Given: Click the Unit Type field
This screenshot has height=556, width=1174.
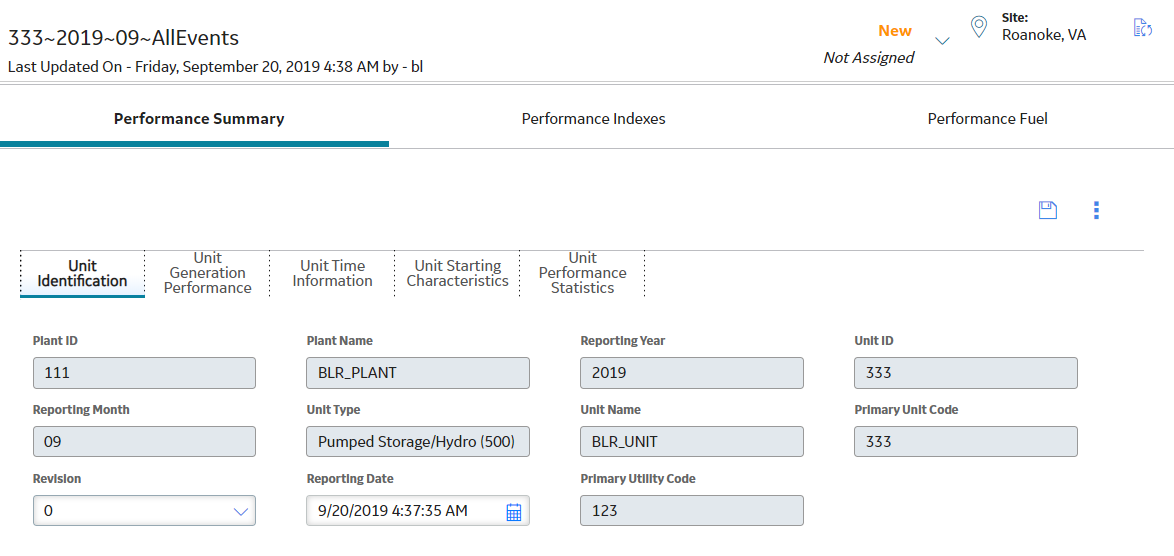Looking at the screenshot, I should click(x=418, y=442).
